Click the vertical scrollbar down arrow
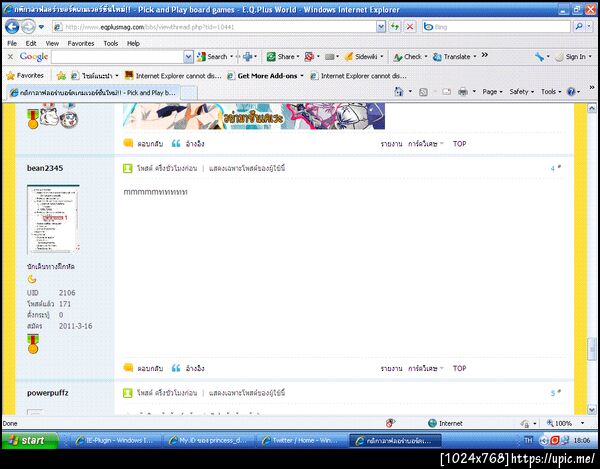The image size is (600, 469). point(592,410)
